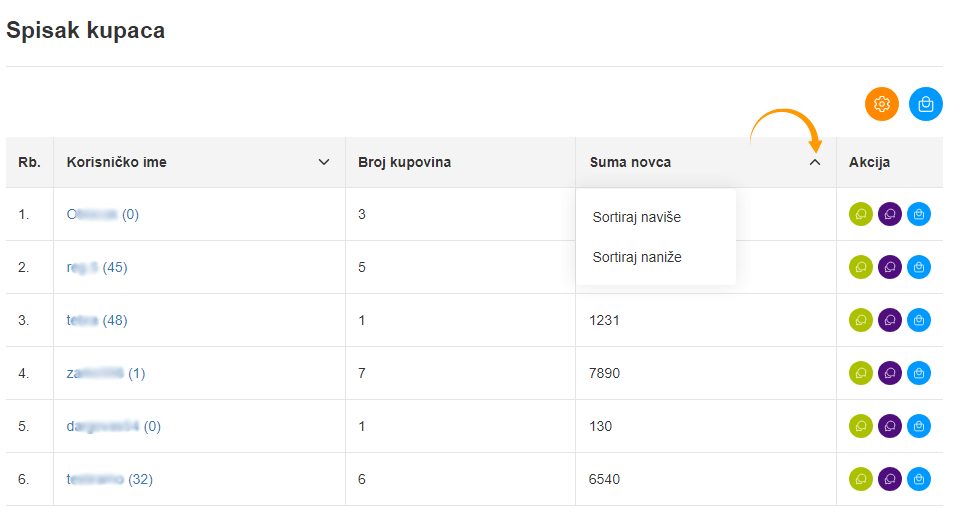Image resolution: width=963 pixels, height=518 pixels.
Task: Click the purple chat icon in row 3
Action: click(x=889, y=320)
